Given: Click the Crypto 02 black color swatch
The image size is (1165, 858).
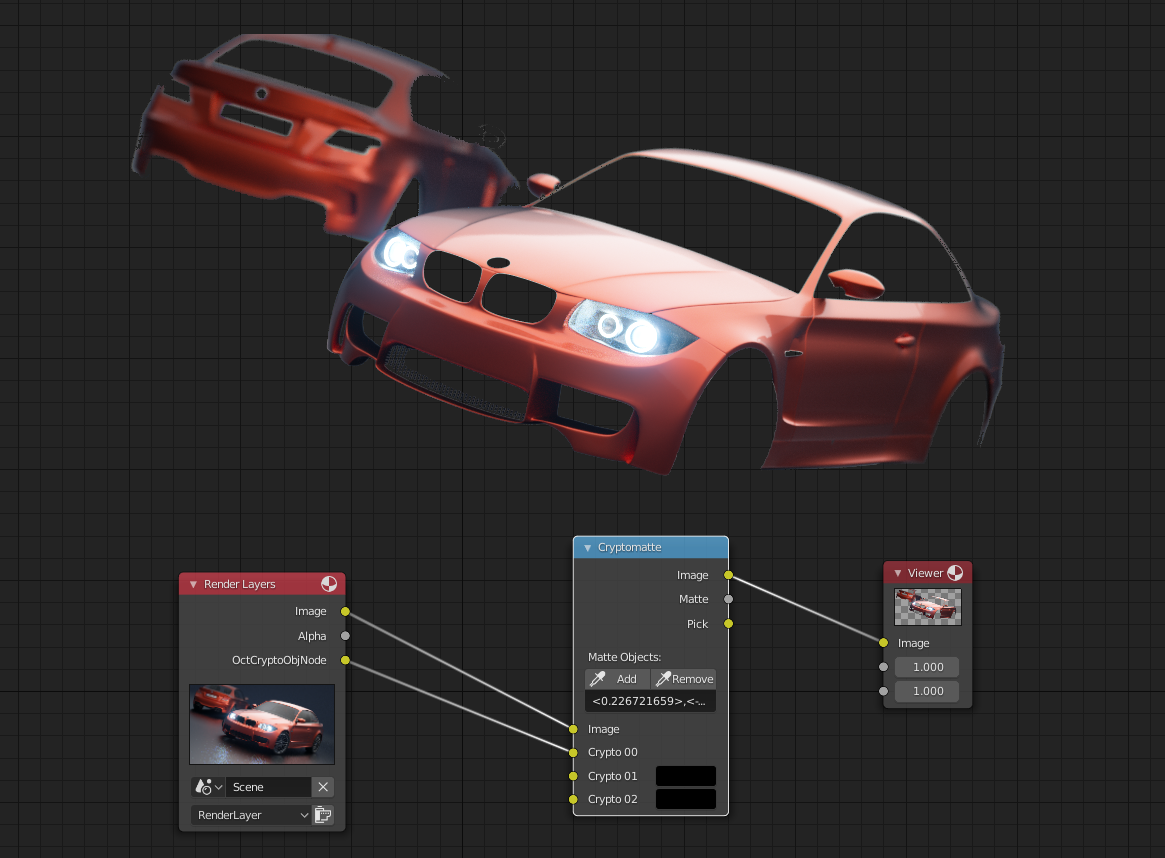Looking at the screenshot, I should 686,799.
